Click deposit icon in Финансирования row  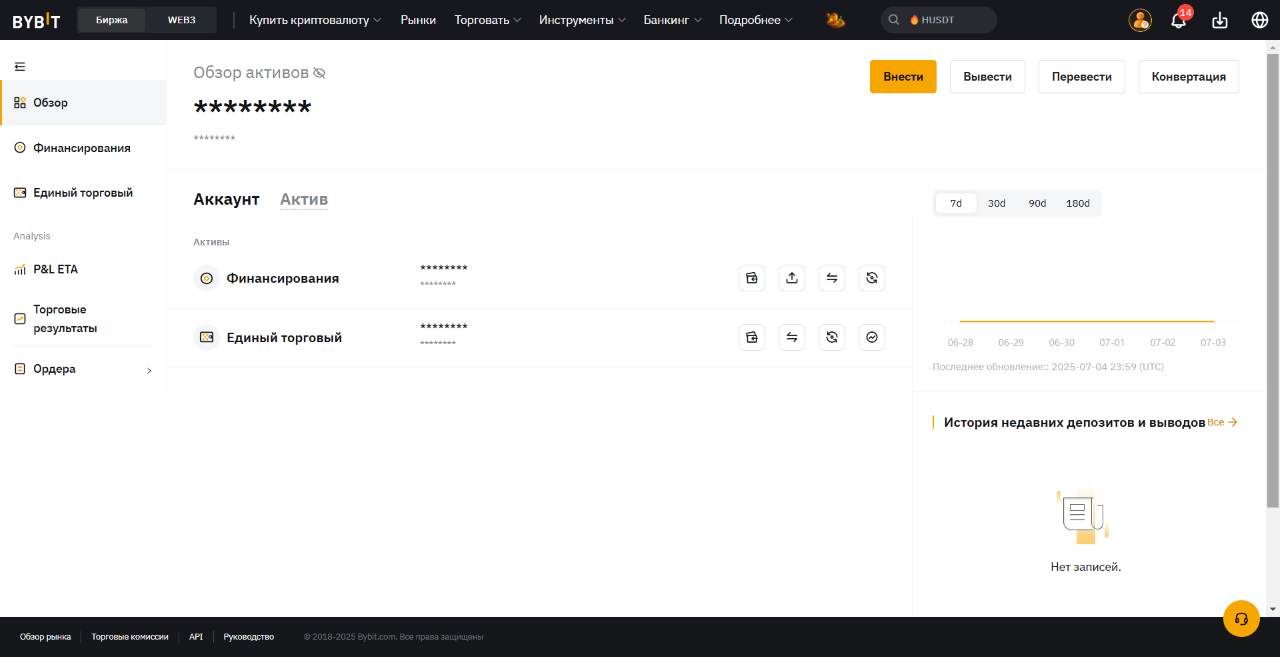pyautogui.click(x=752, y=278)
